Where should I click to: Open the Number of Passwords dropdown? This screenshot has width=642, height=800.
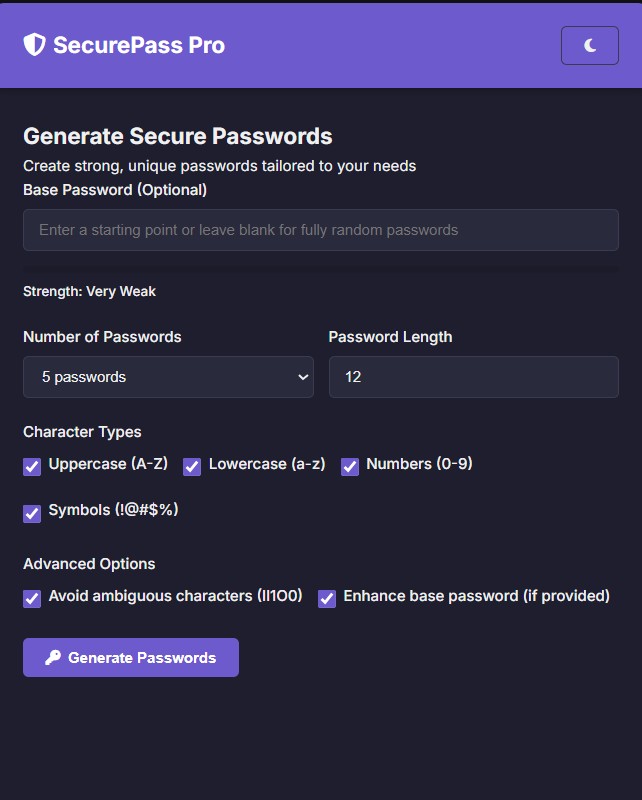(168, 377)
